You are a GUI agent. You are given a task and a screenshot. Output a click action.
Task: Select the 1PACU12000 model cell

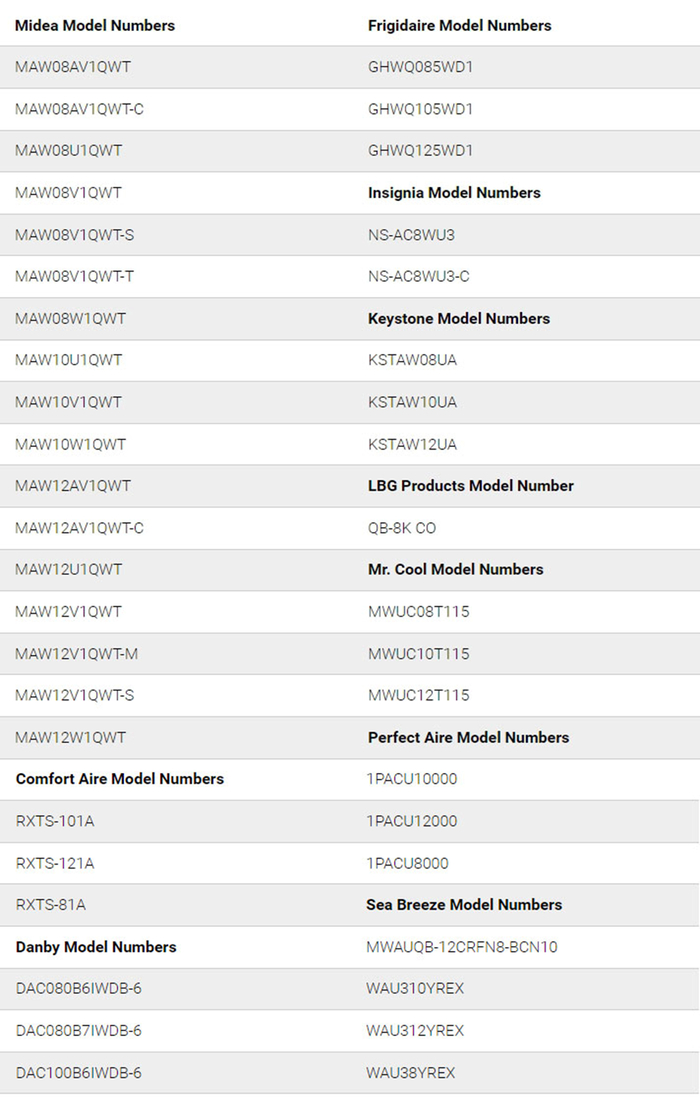(x=412, y=821)
